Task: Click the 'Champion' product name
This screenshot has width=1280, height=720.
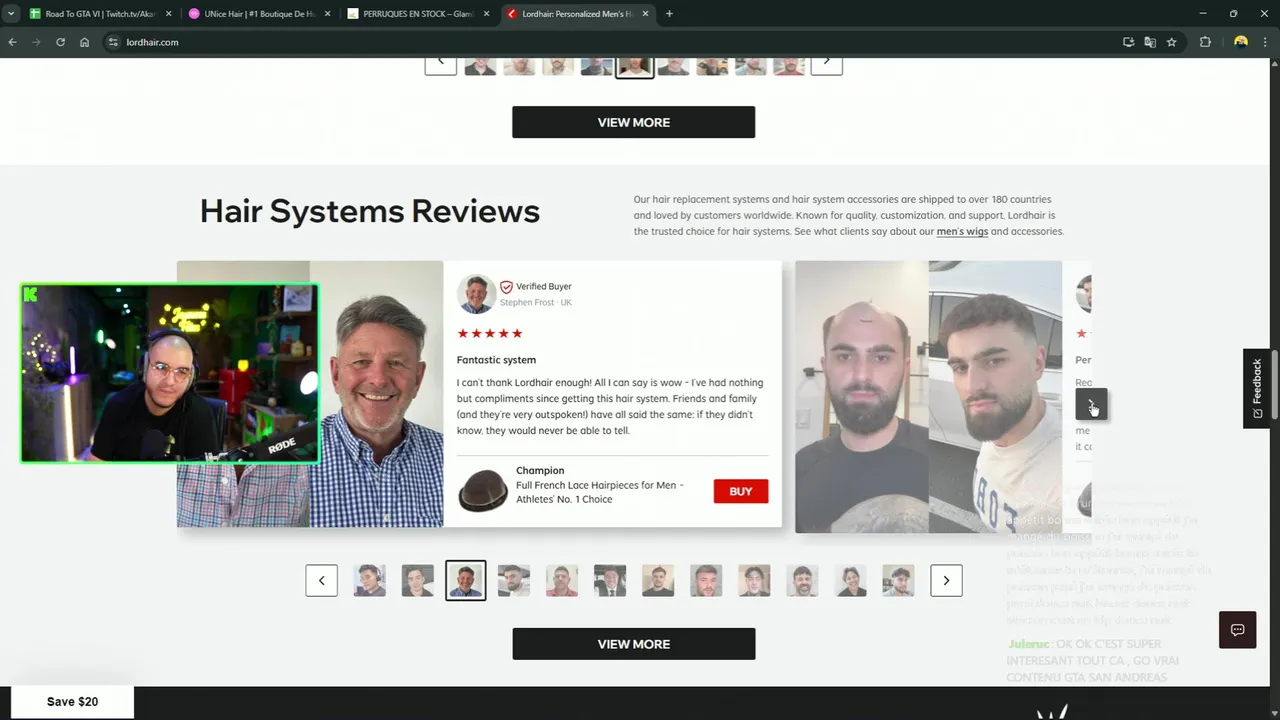Action: pos(540,471)
